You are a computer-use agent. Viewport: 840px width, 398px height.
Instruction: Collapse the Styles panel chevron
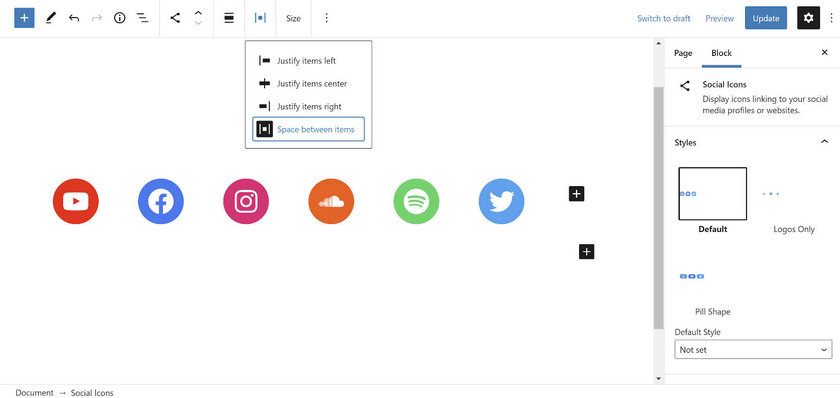[824, 142]
